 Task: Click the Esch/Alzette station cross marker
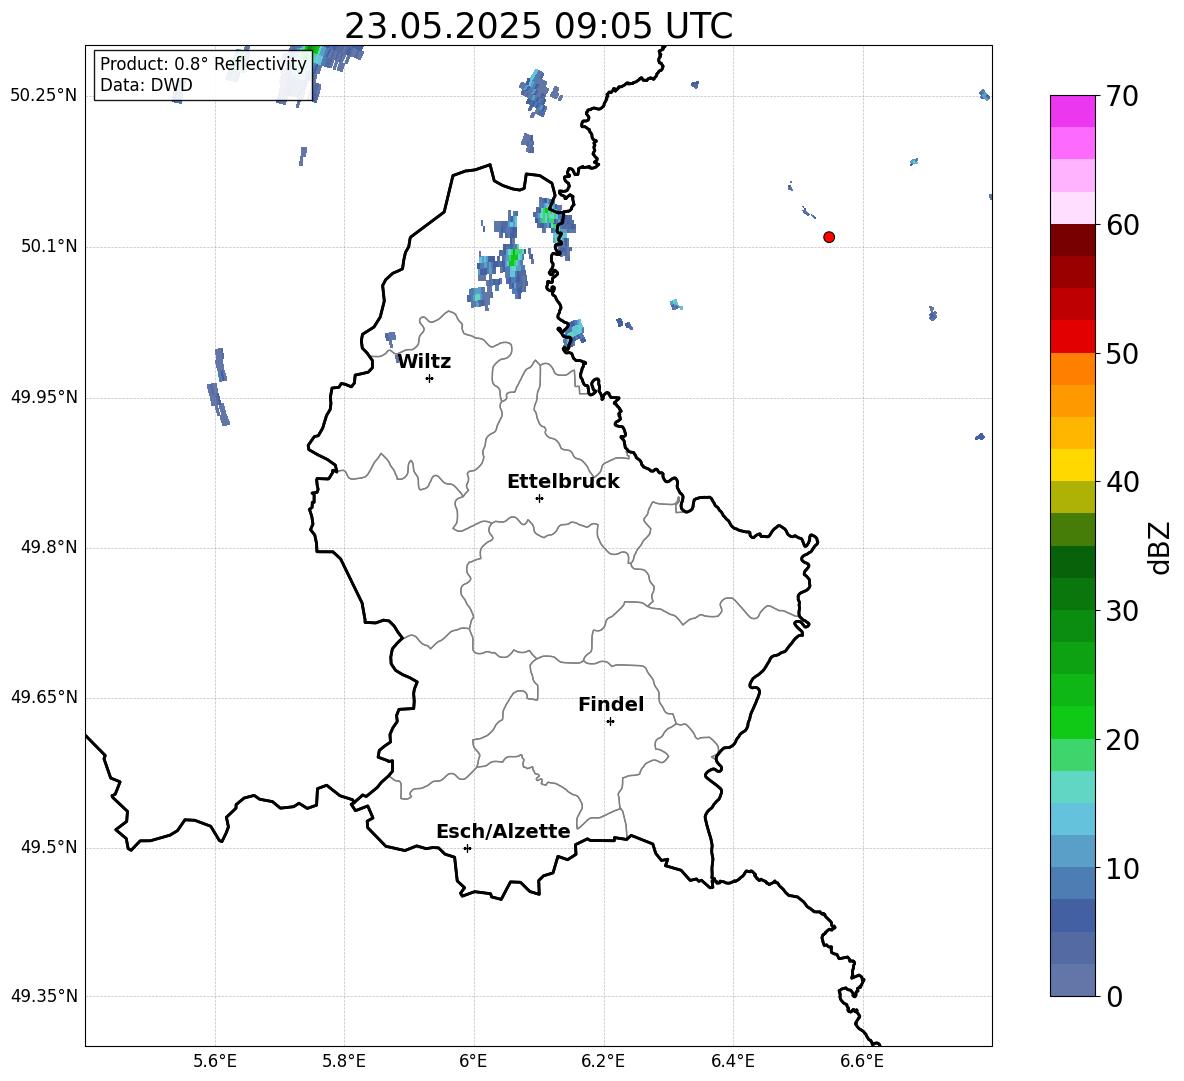[467, 848]
